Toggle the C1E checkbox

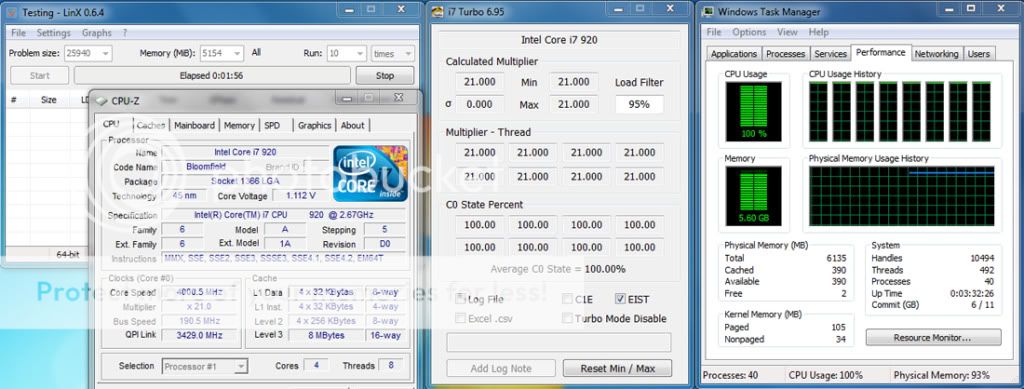pyautogui.click(x=568, y=299)
